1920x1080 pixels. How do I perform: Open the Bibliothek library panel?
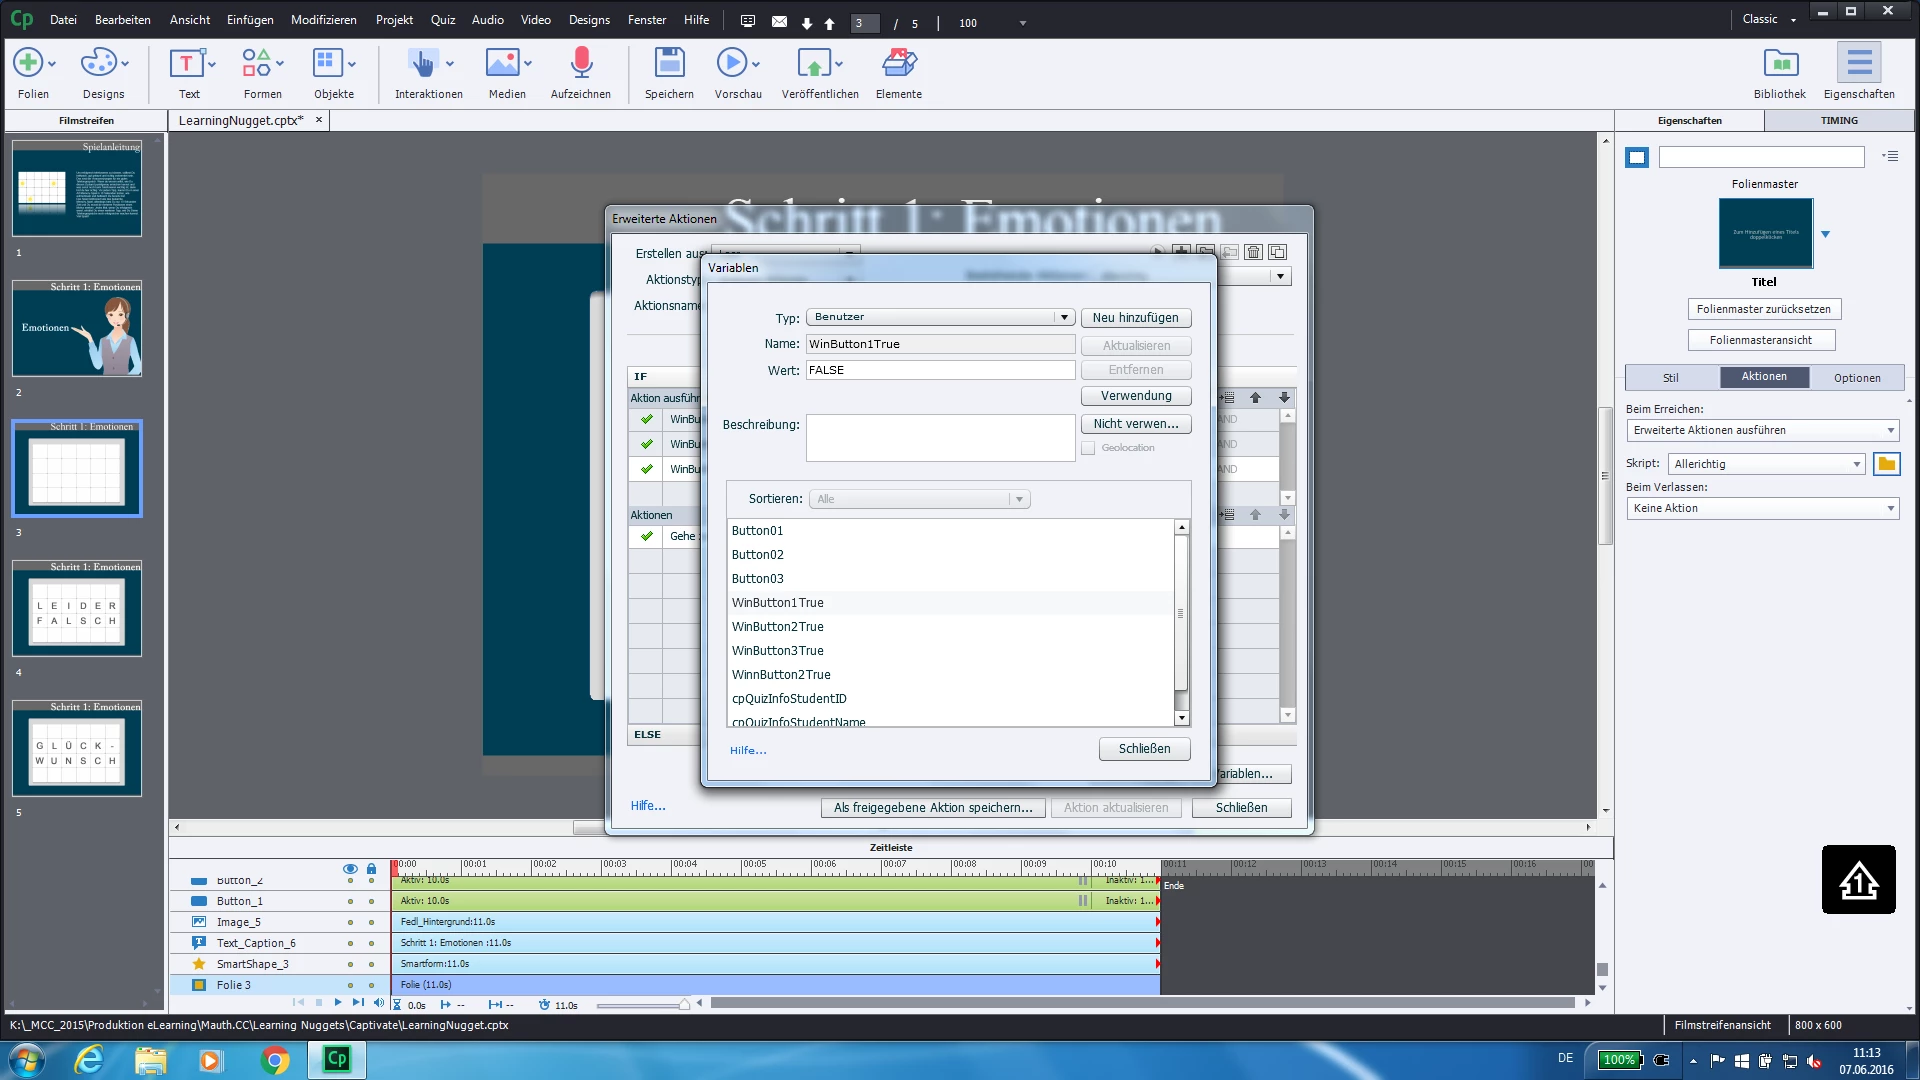[1779, 63]
